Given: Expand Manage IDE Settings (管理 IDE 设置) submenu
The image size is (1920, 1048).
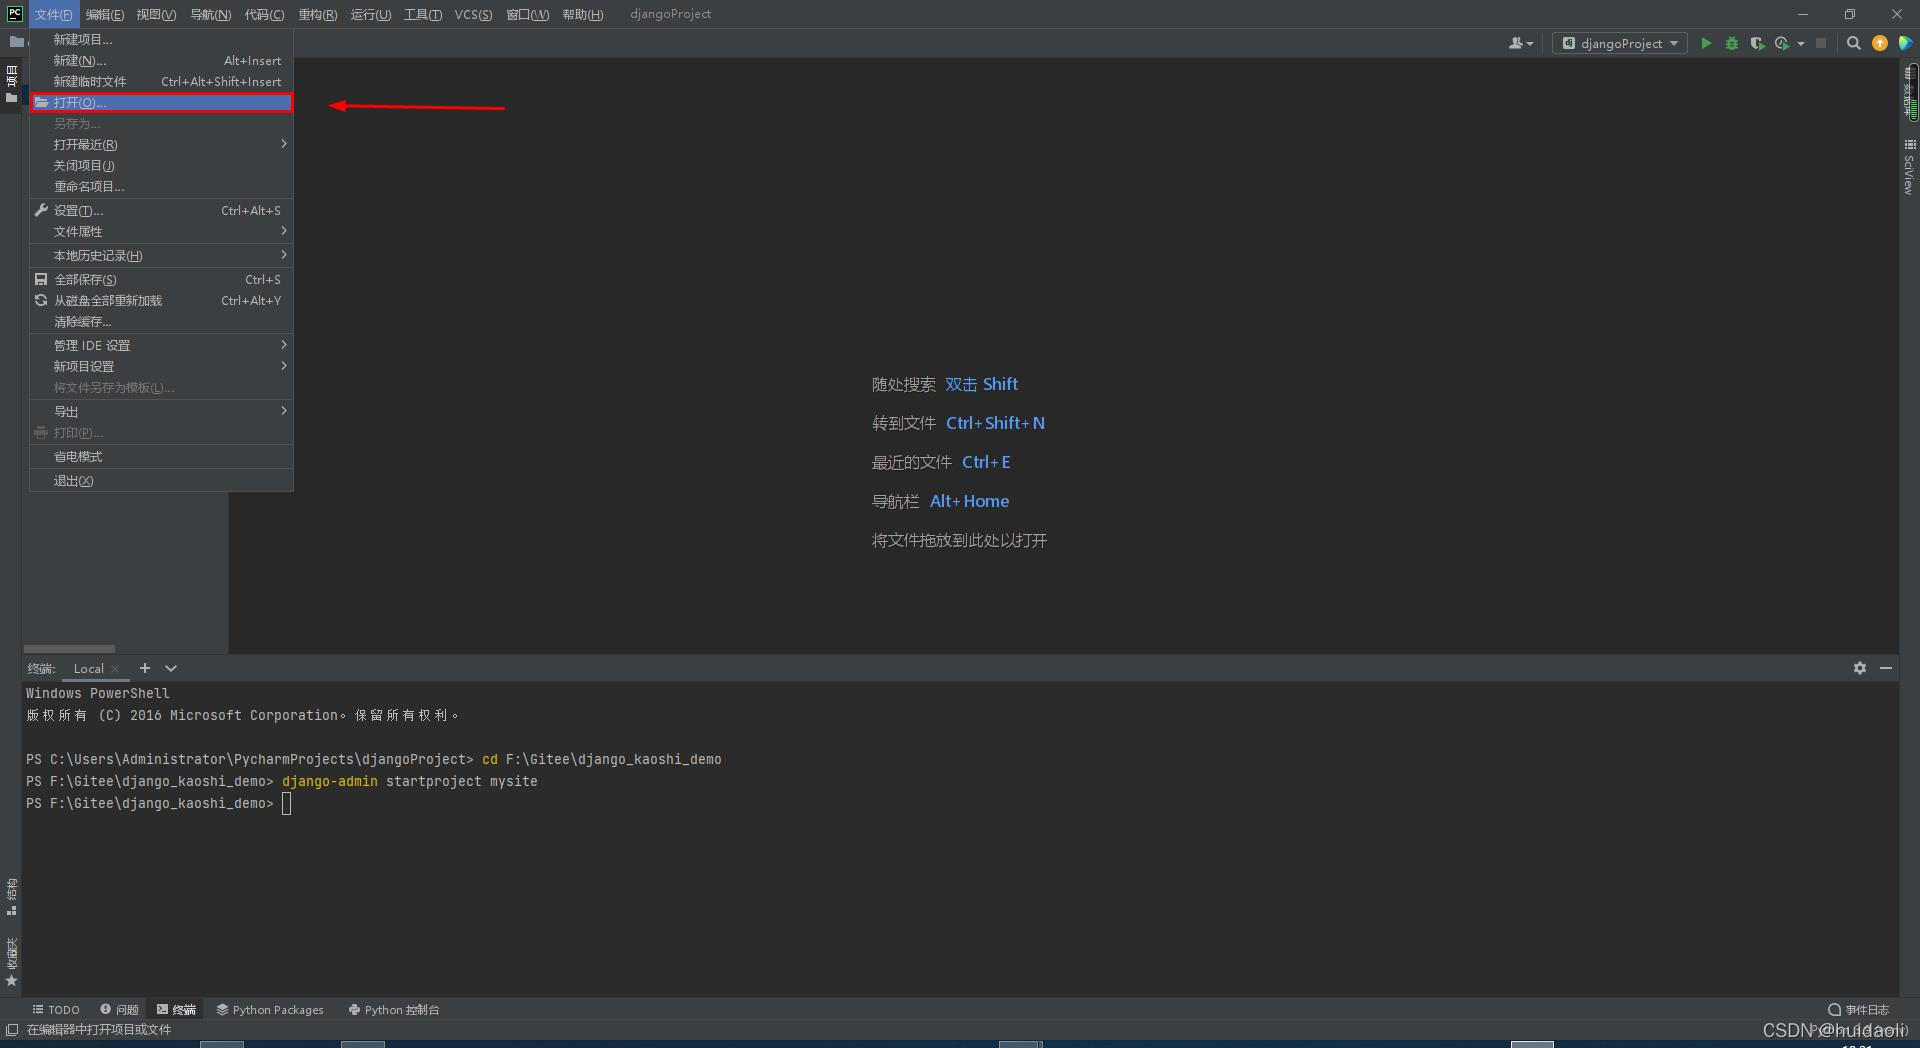Looking at the screenshot, I should (161, 346).
